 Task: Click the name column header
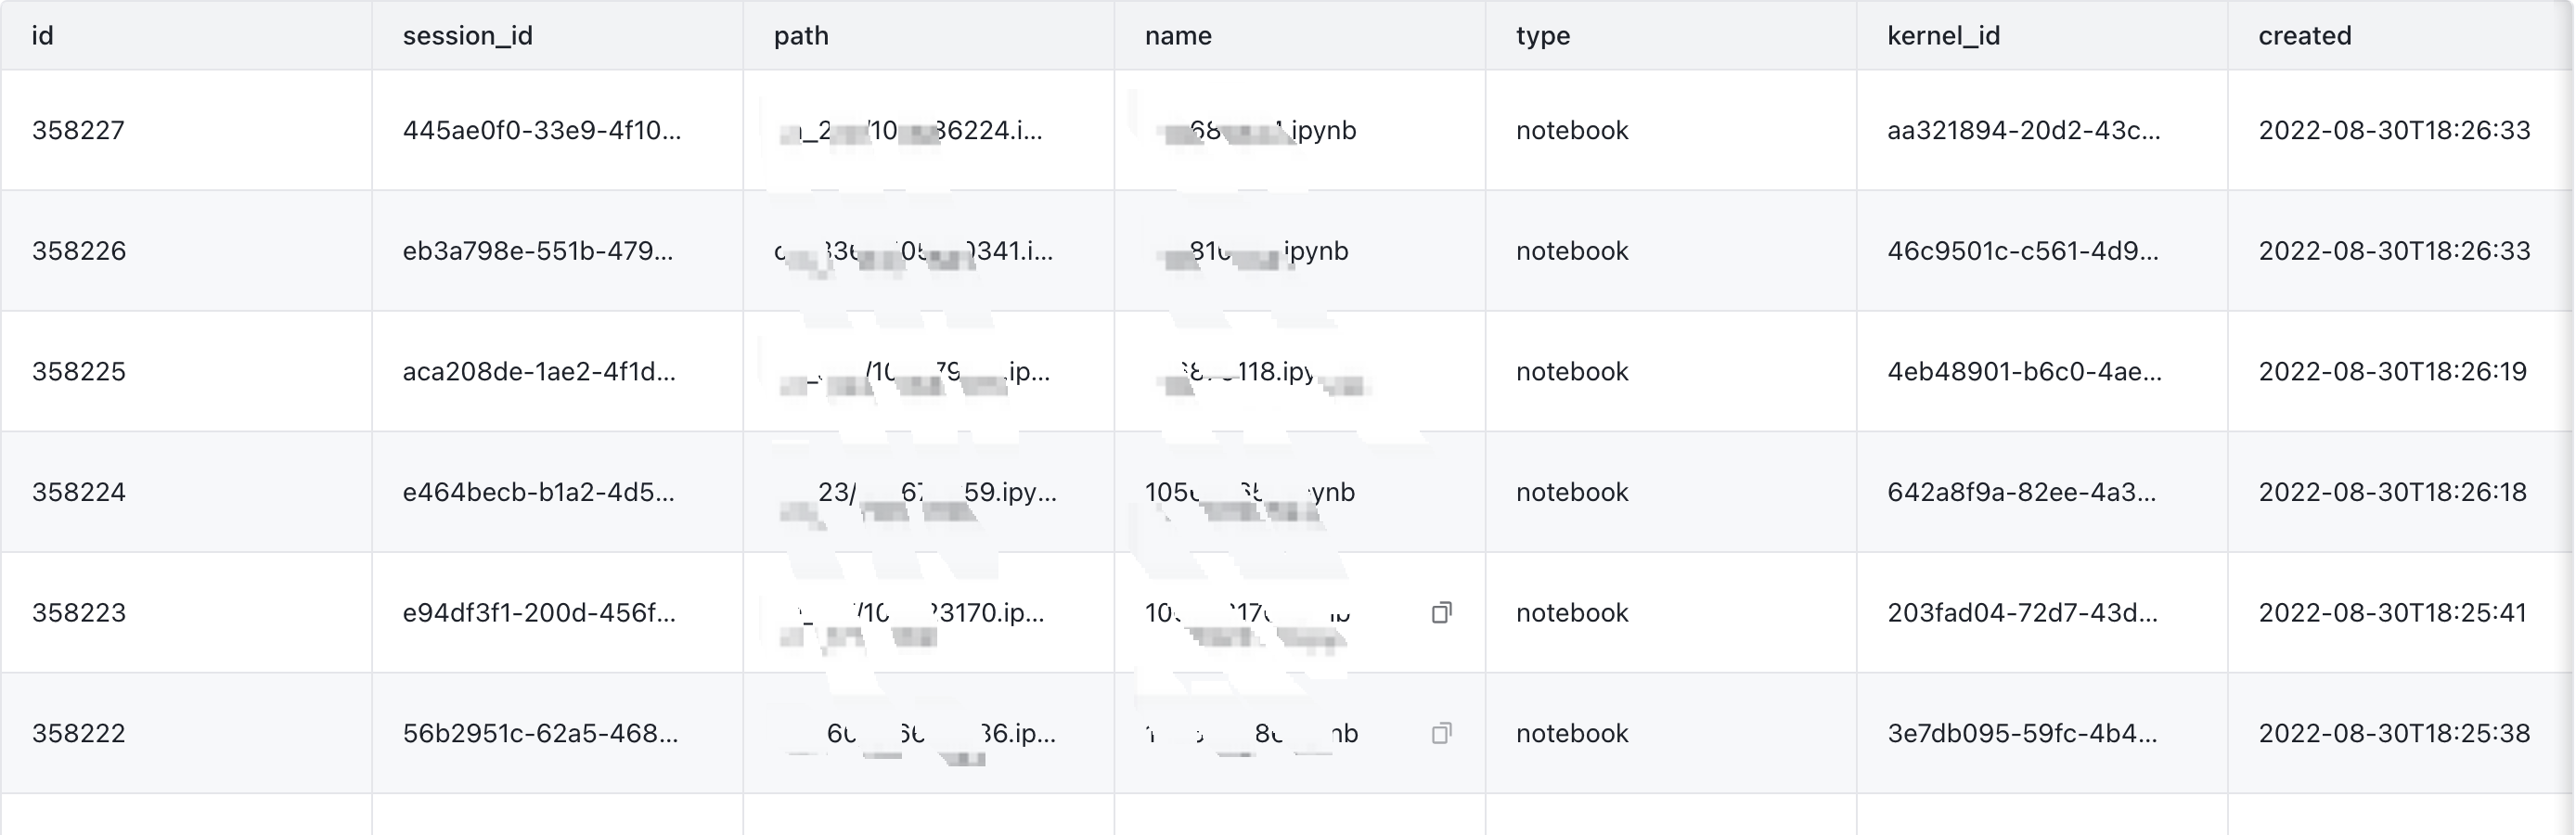pyautogui.click(x=1178, y=36)
